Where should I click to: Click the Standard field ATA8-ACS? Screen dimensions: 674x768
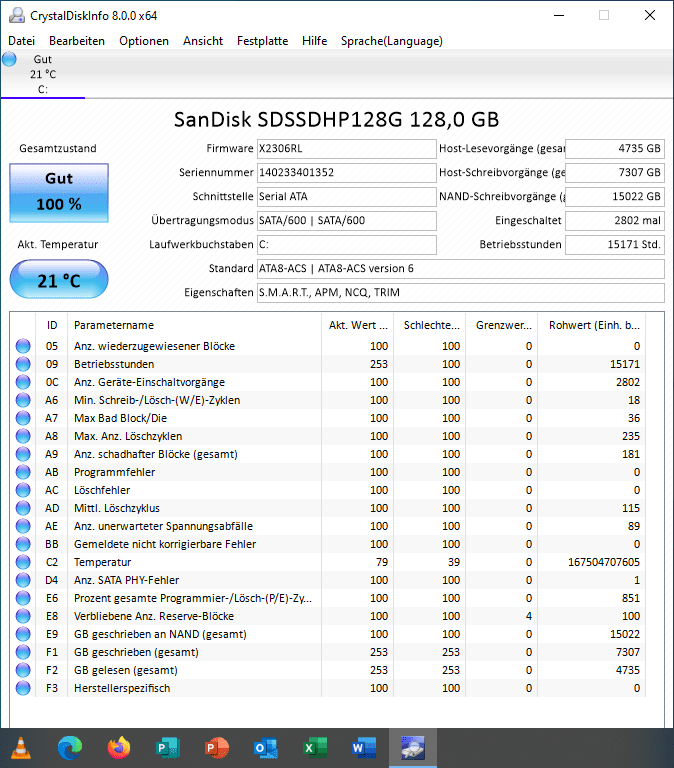461,268
